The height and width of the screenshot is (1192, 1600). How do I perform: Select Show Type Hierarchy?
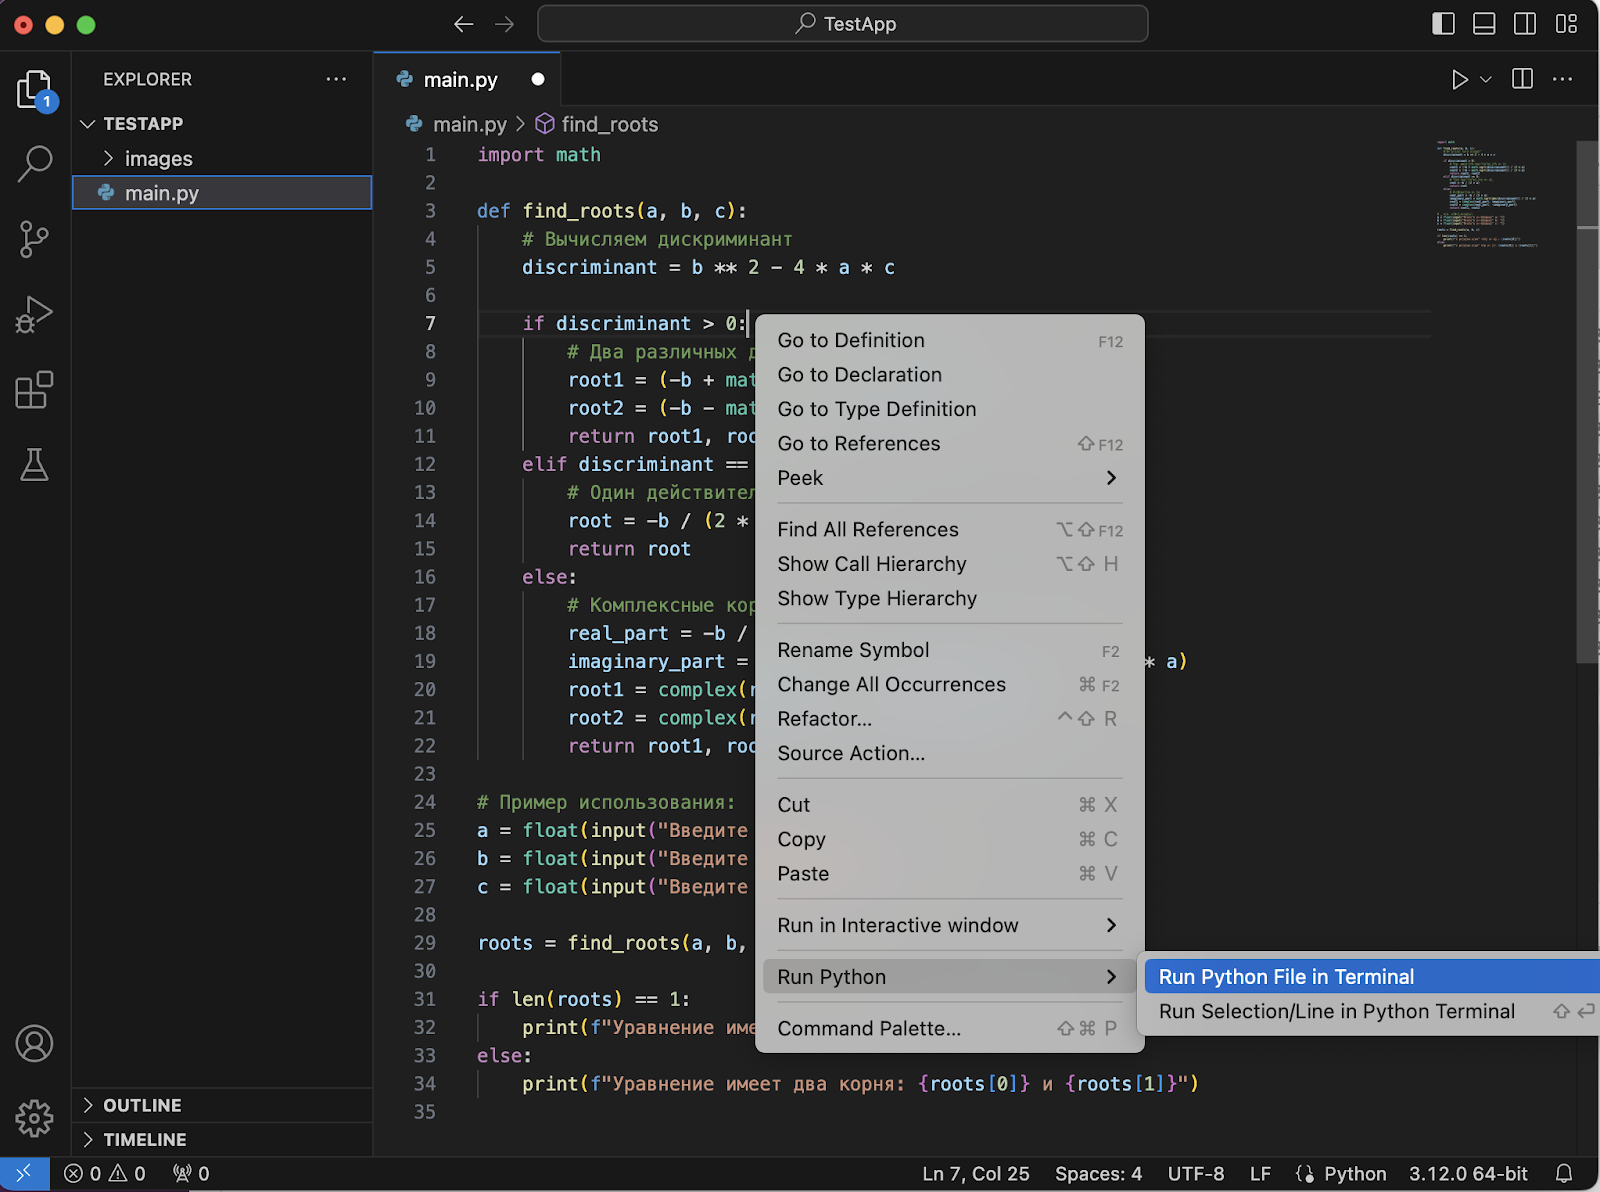coord(949,598)
